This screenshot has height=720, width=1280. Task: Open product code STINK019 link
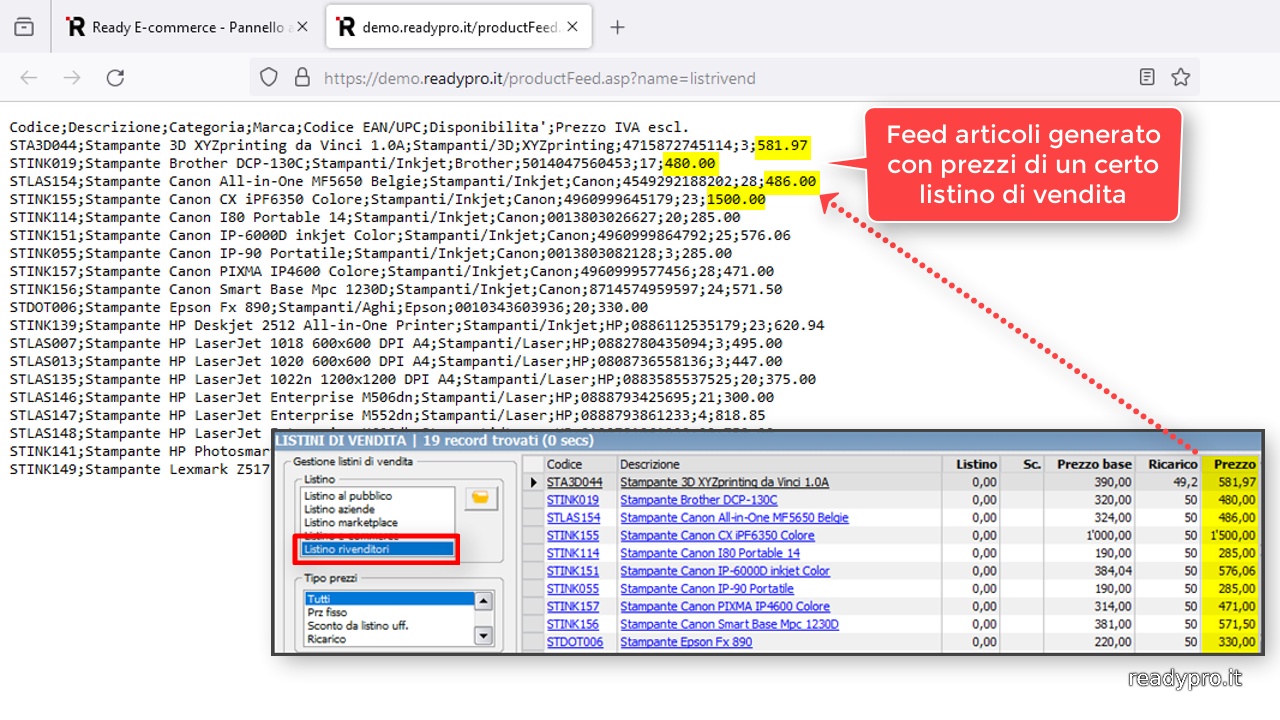coord(573,500)
